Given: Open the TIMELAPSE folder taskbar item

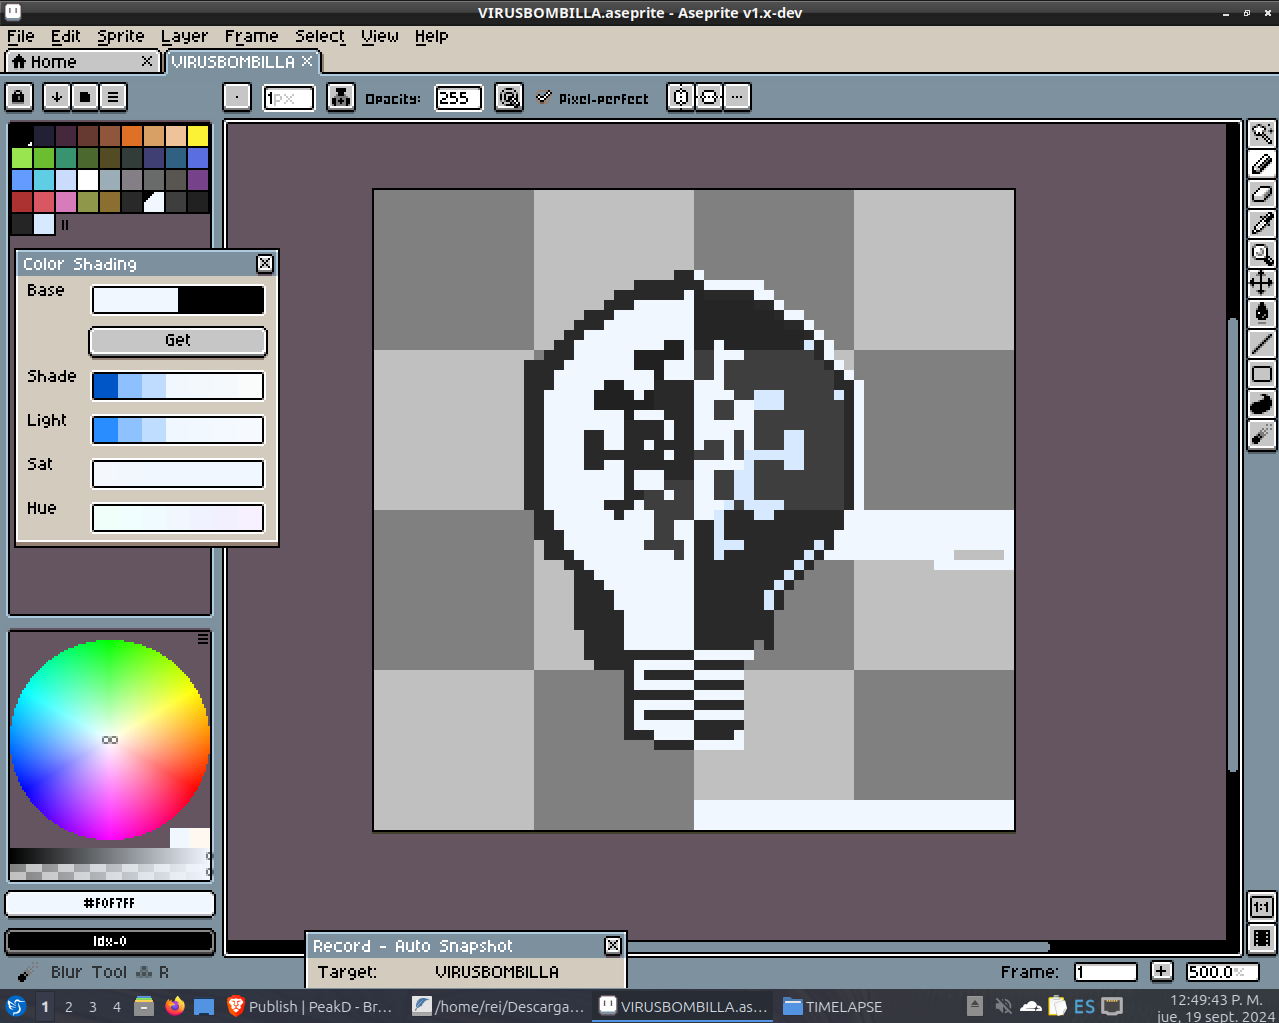Looking at the screenshot, I should [x=833, y=1007].
